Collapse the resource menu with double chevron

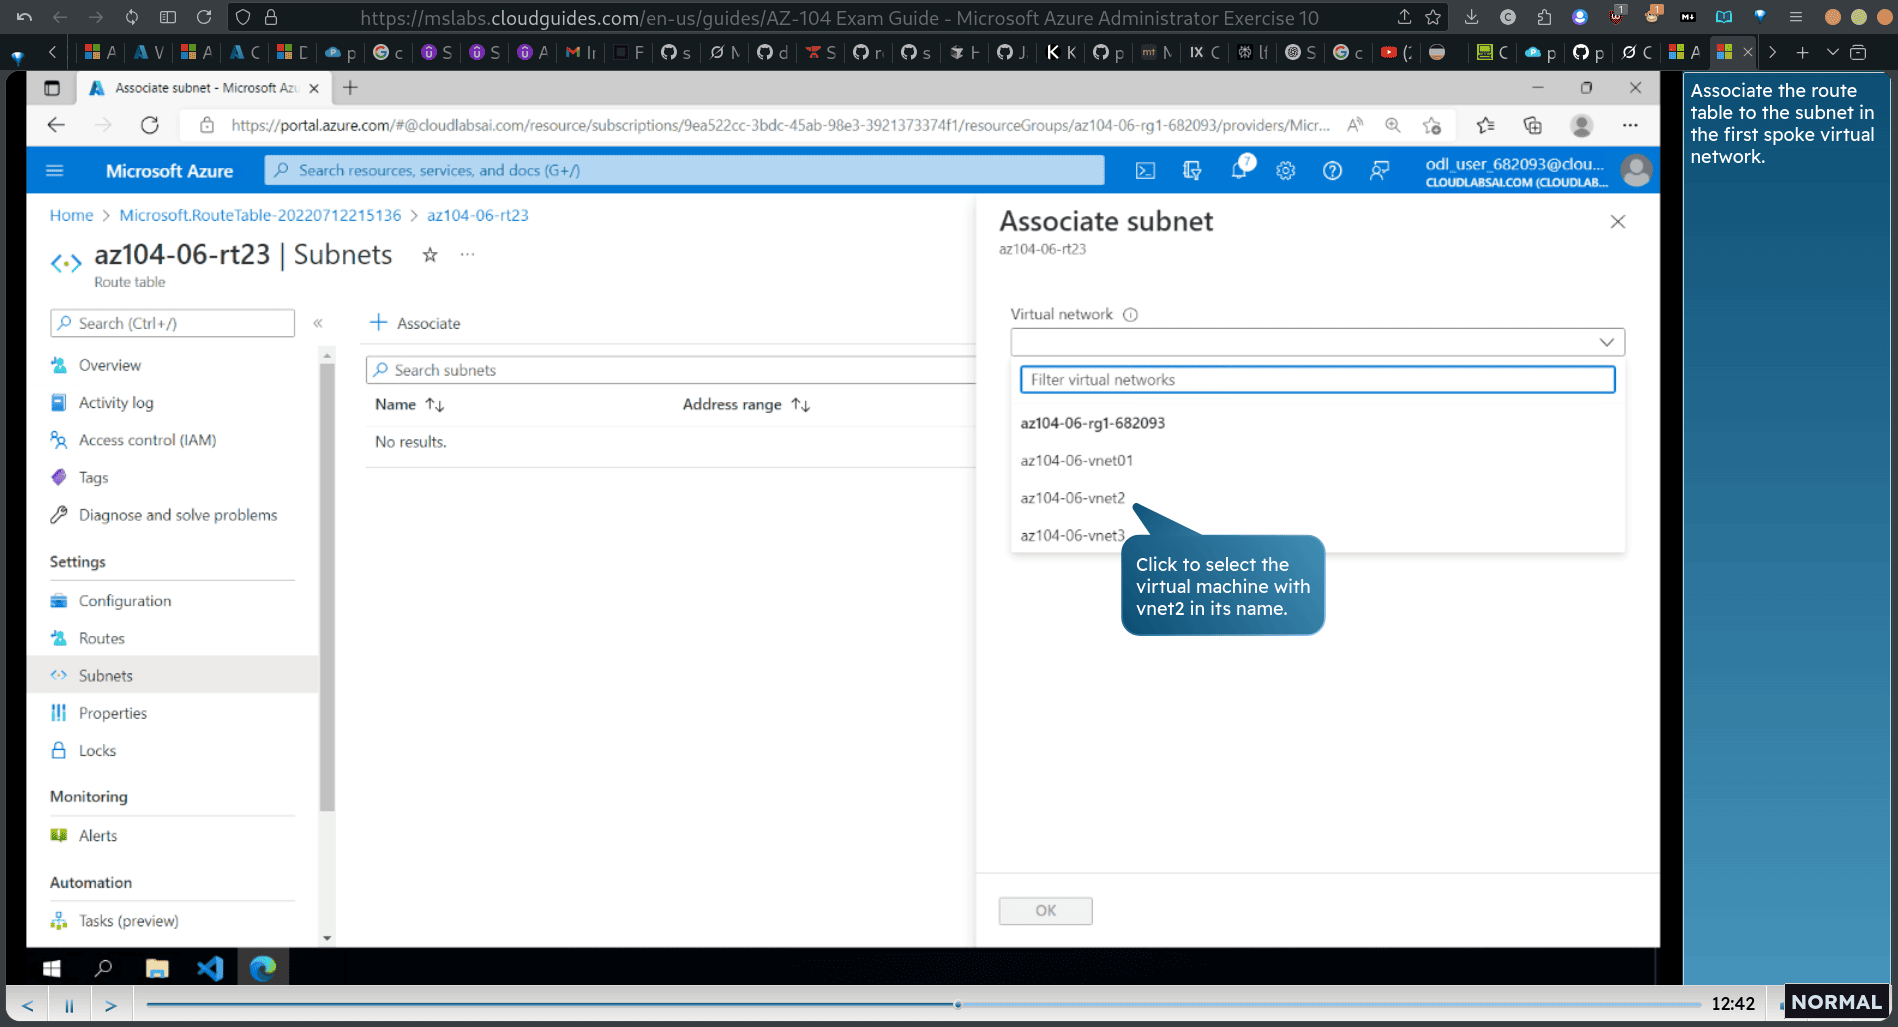click(318, 323)
